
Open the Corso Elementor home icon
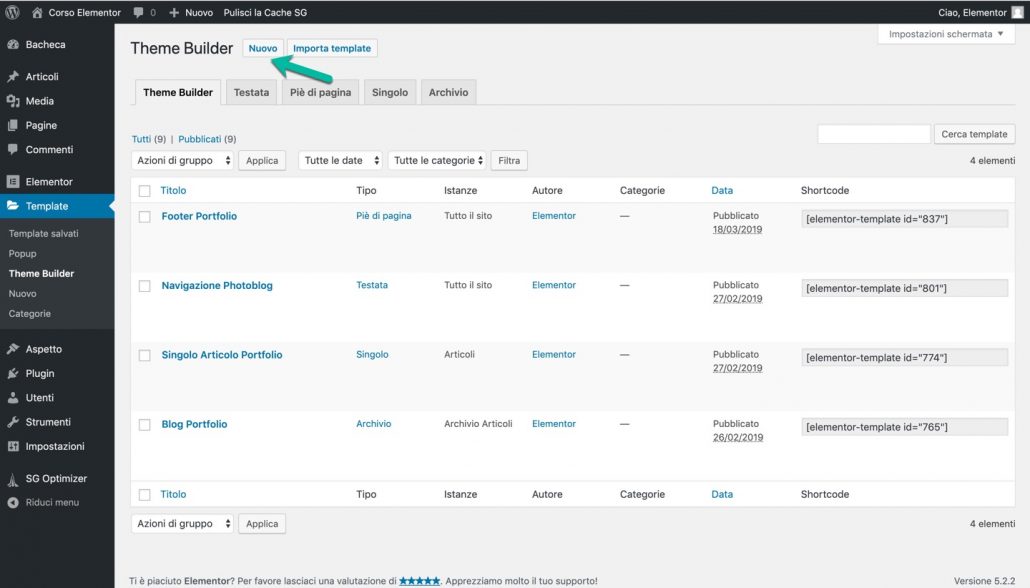[37, 12]
